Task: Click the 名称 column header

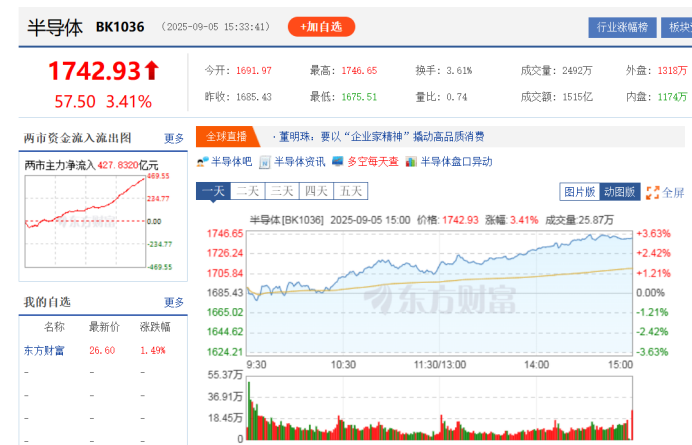Action: 54,327
